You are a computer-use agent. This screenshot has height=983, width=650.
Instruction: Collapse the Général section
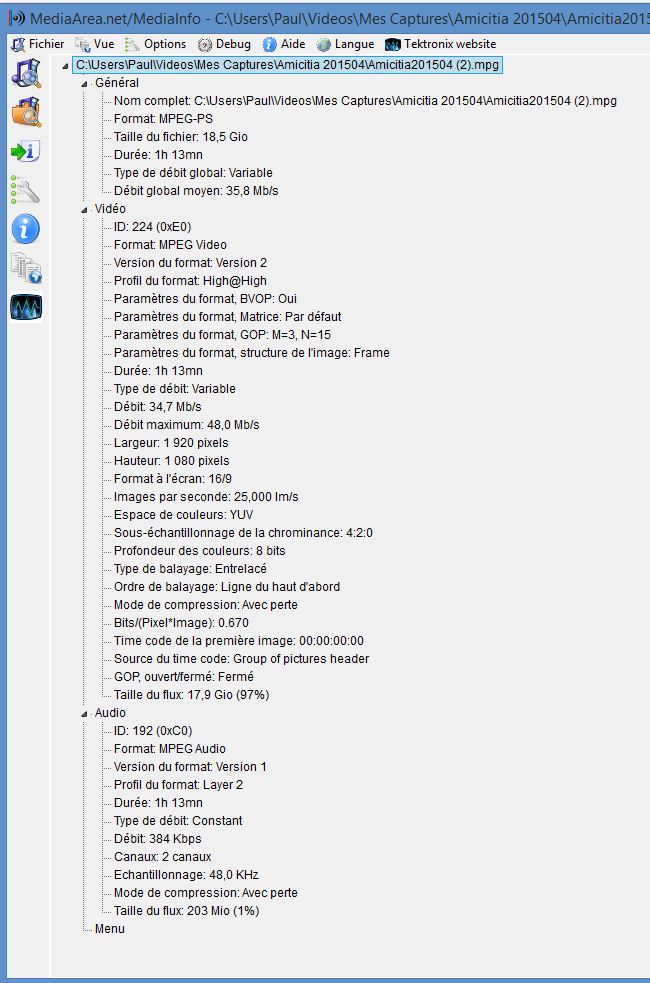coord(84,84)
